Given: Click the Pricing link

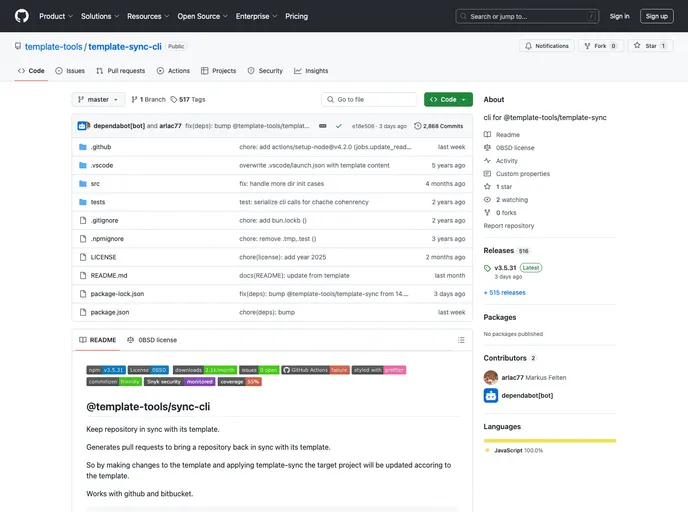Looking at the screenshot, I should [x=297, y=16].
